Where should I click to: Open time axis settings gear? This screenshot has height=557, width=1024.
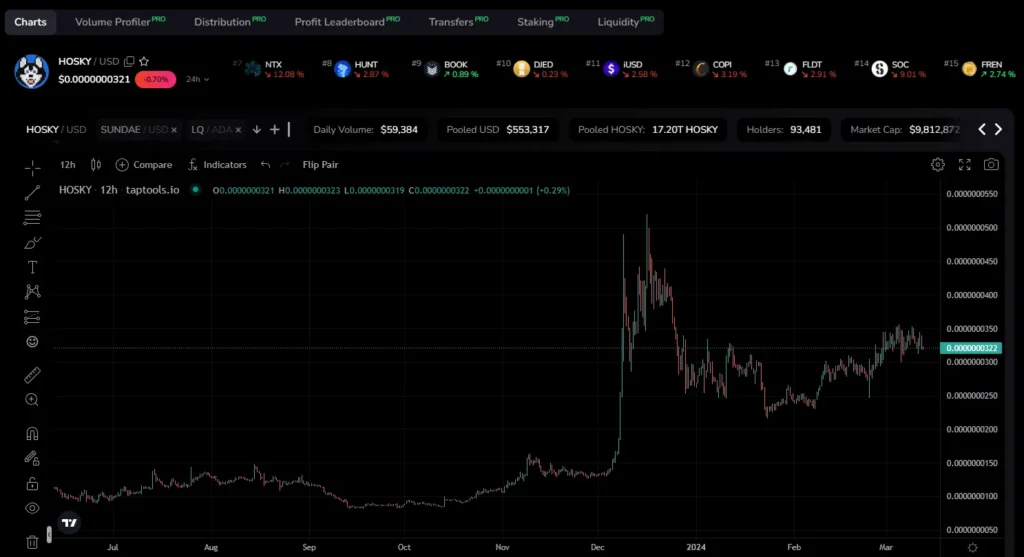tap(972, 547)
